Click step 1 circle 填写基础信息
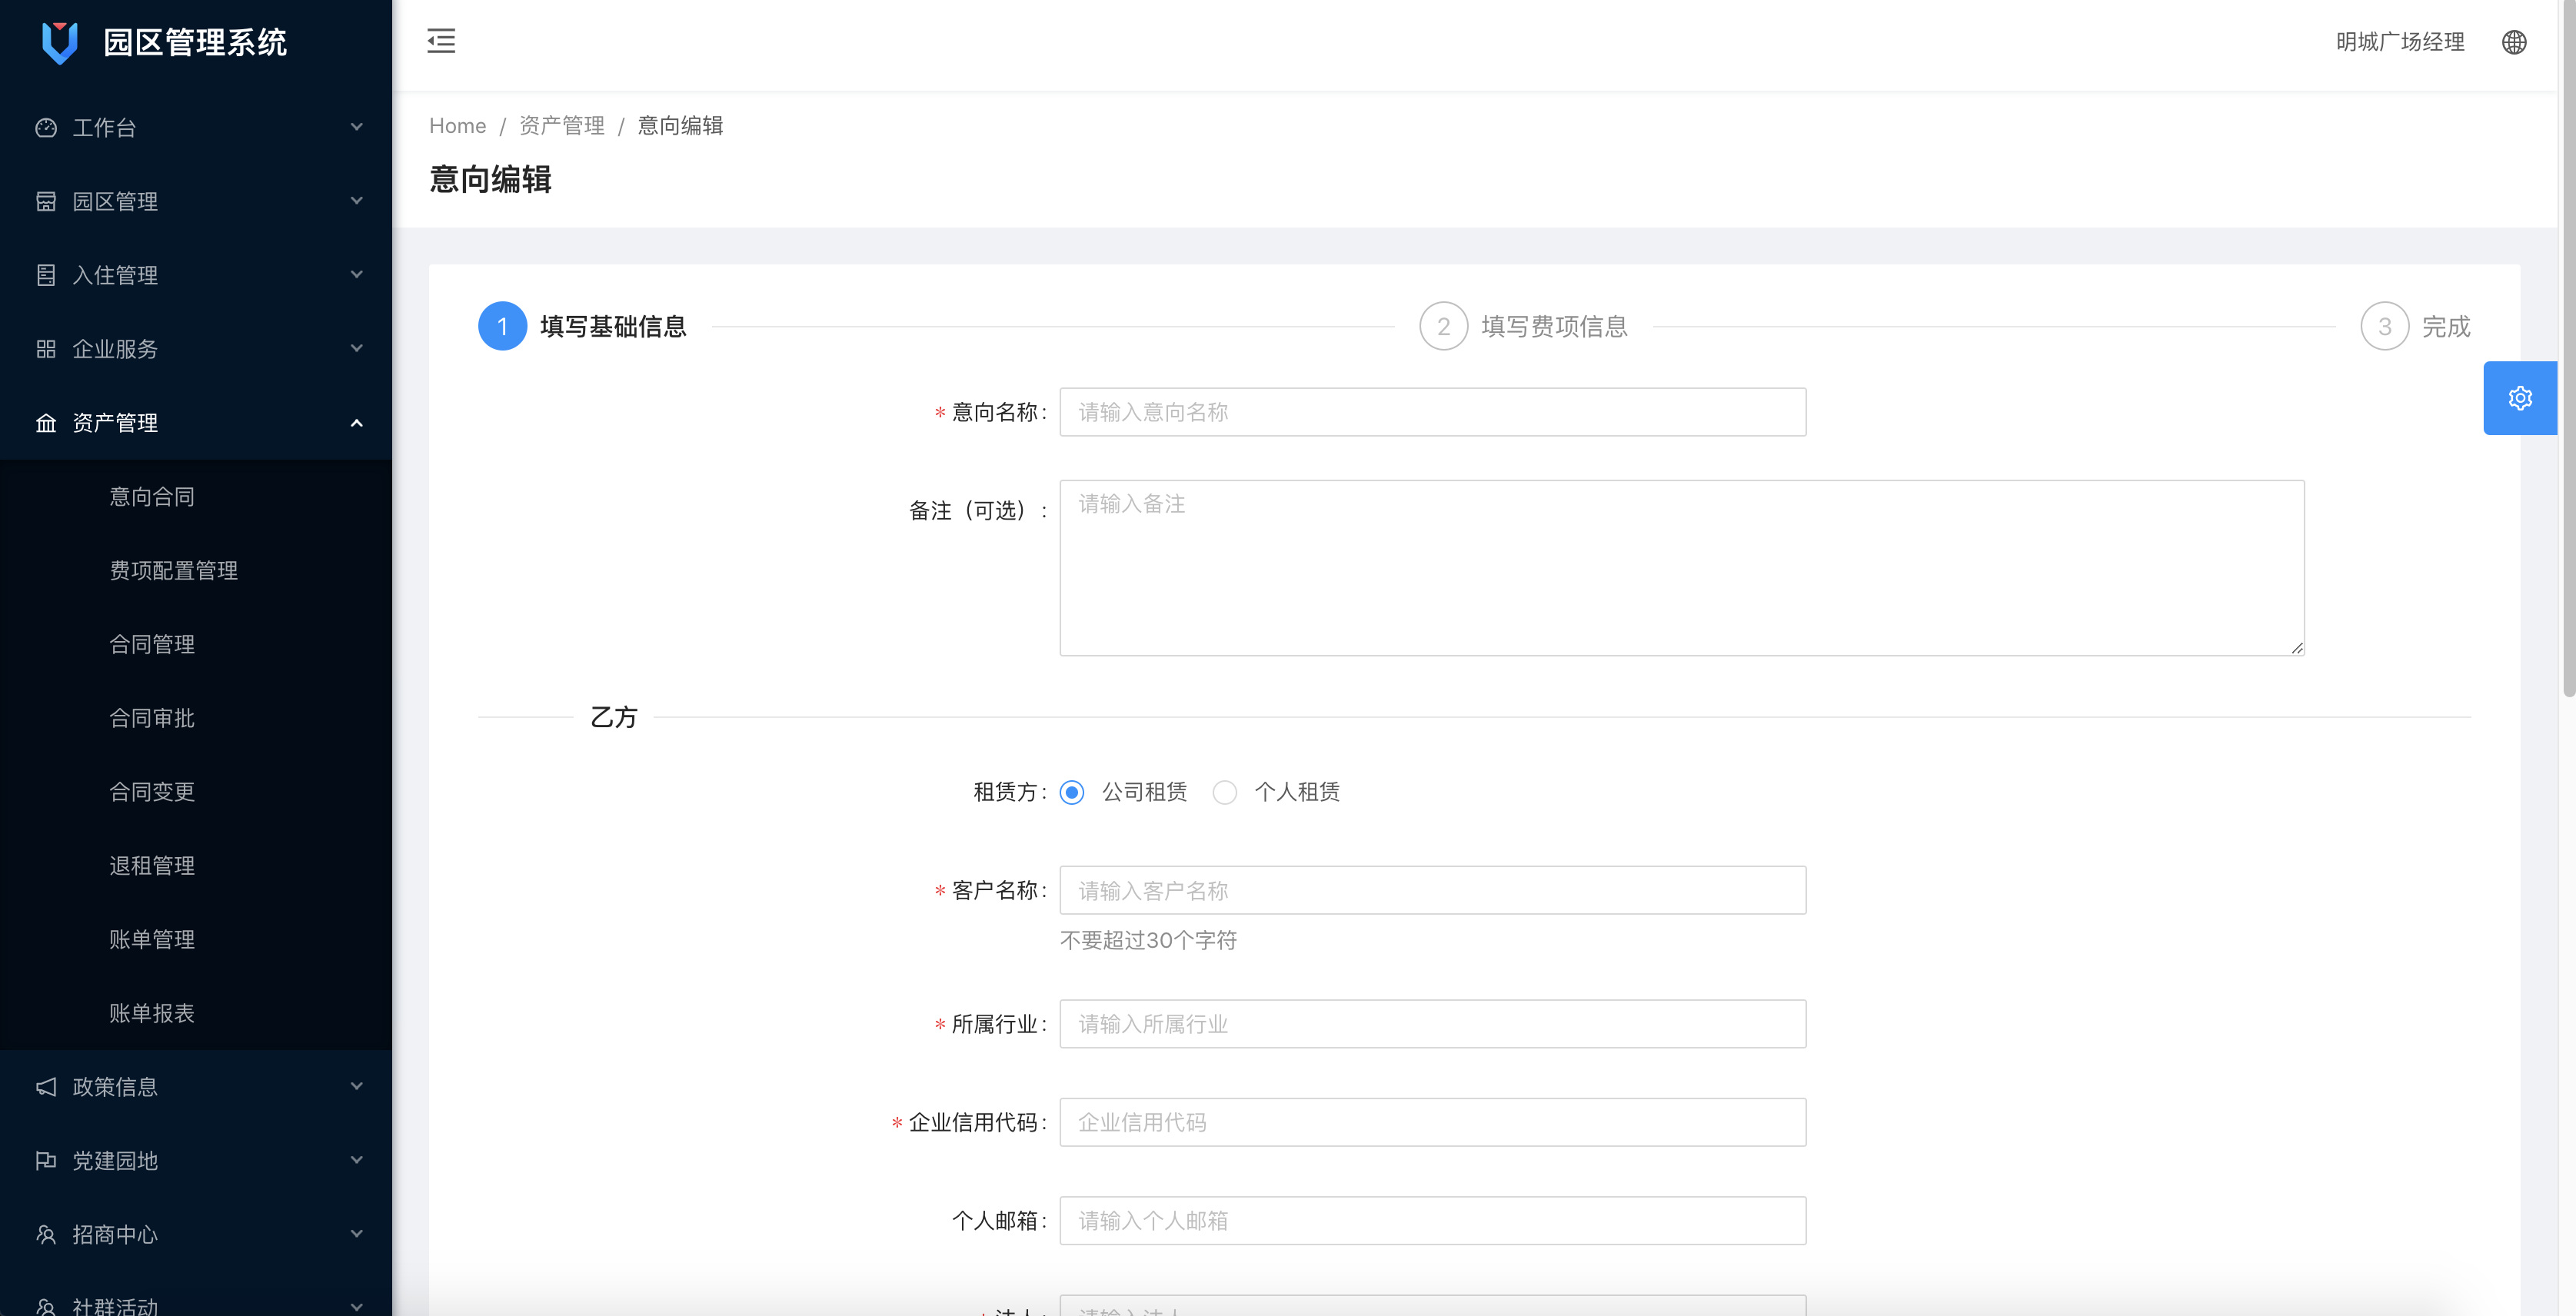2576x1316 pixels. 502,326
